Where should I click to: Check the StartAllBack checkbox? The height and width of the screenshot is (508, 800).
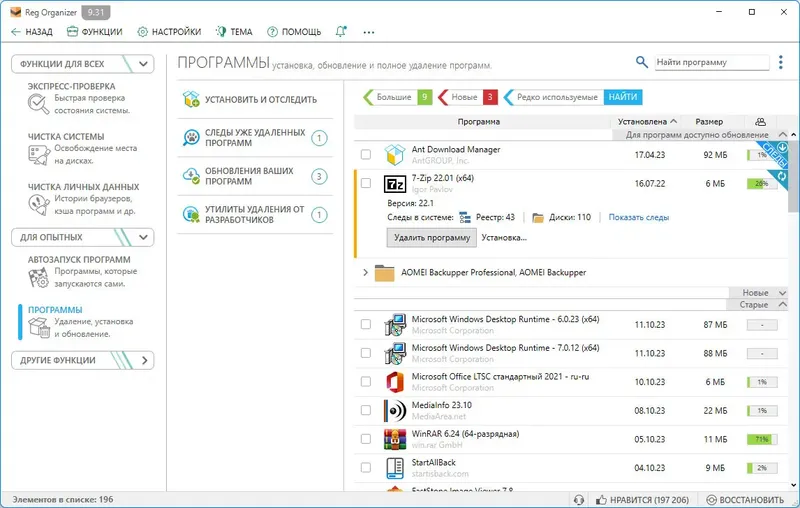click(x=366, y=467)
